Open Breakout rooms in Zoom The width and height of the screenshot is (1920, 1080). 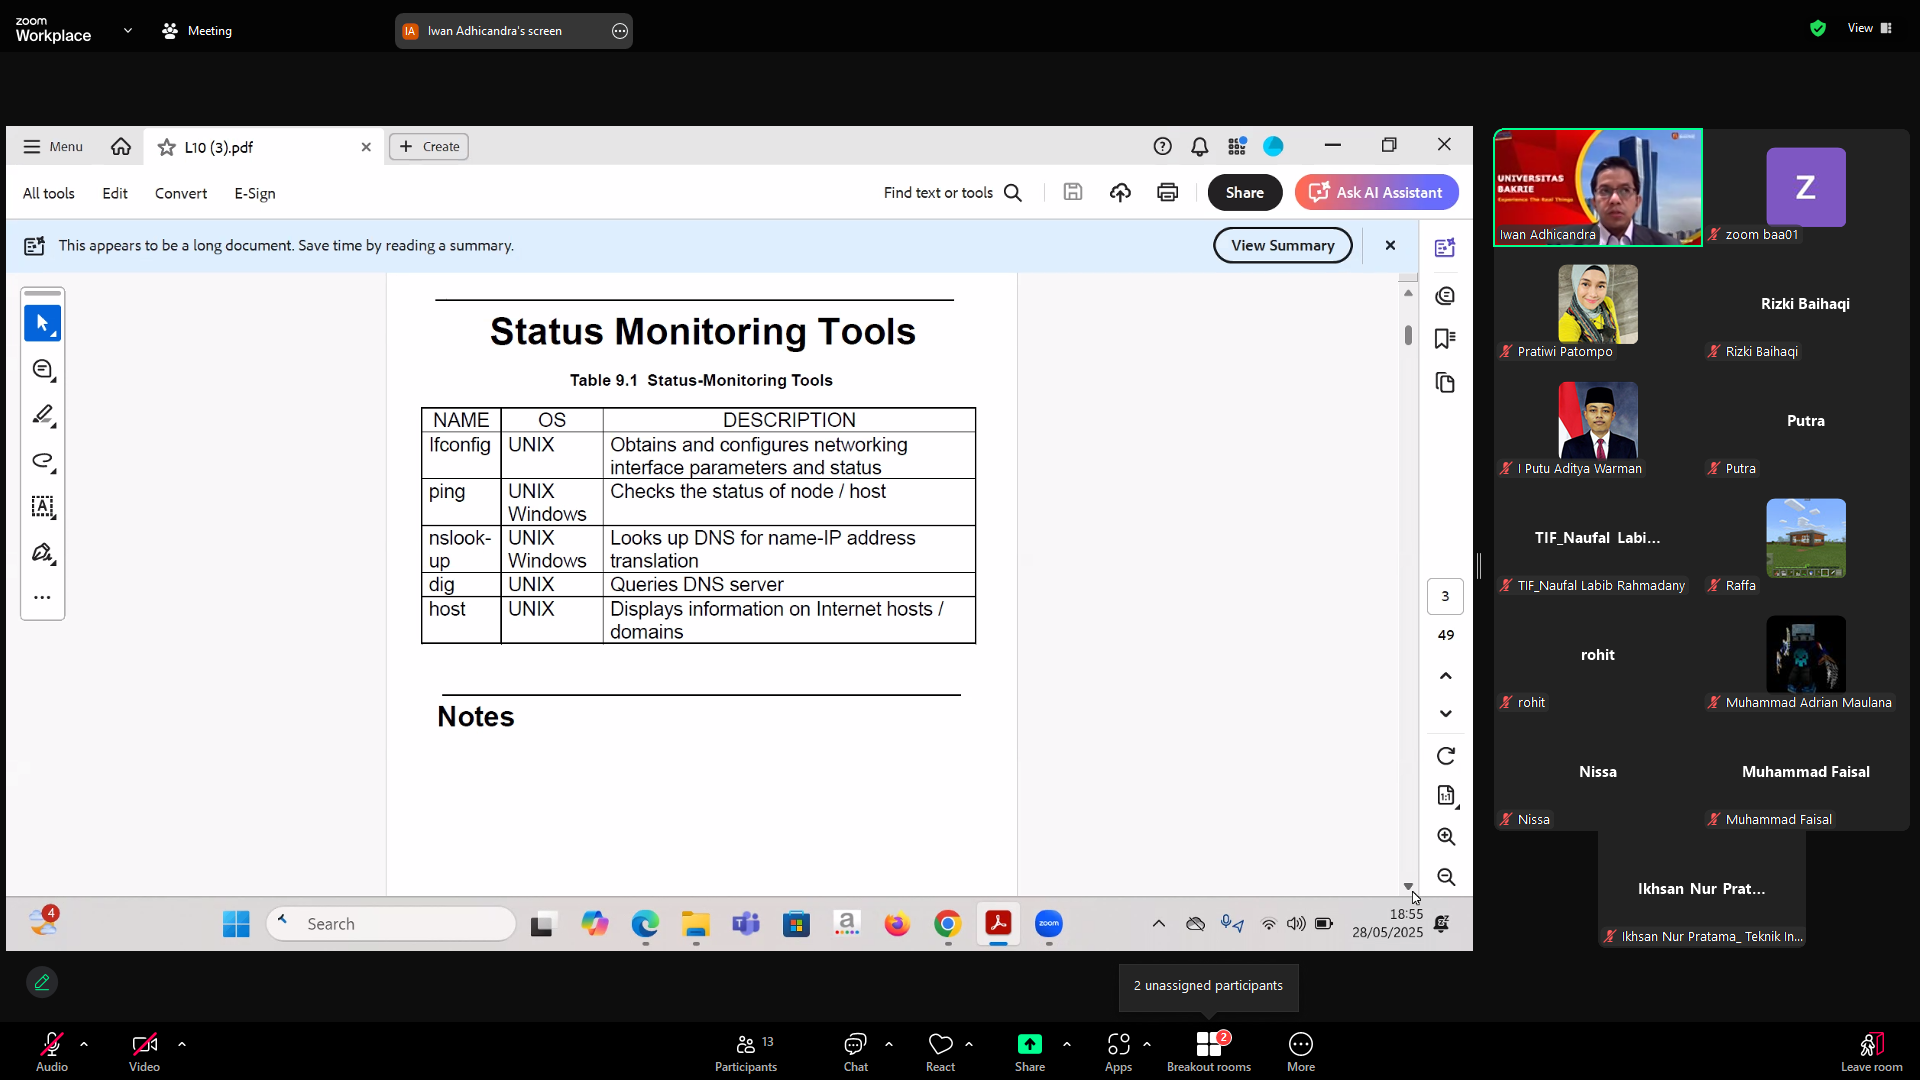1209,1052
